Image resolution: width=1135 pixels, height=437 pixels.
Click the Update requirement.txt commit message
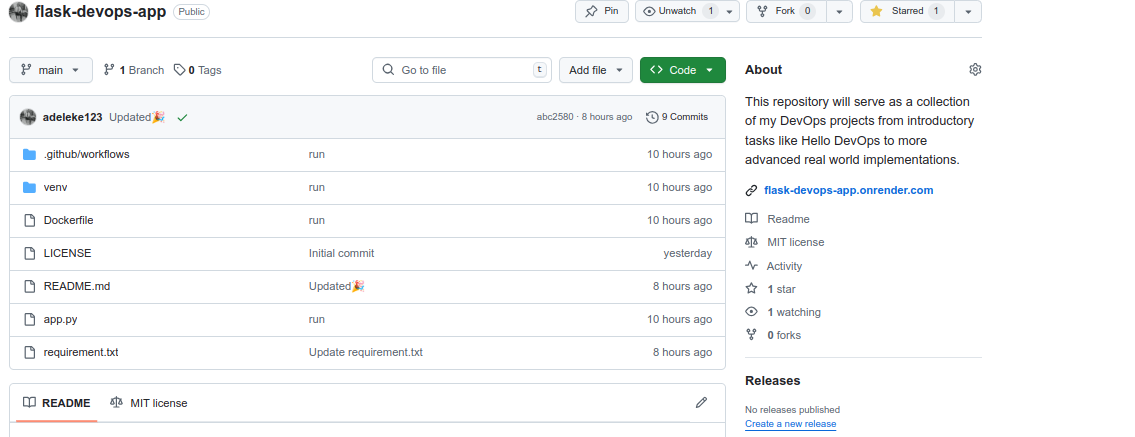[366, 352]
